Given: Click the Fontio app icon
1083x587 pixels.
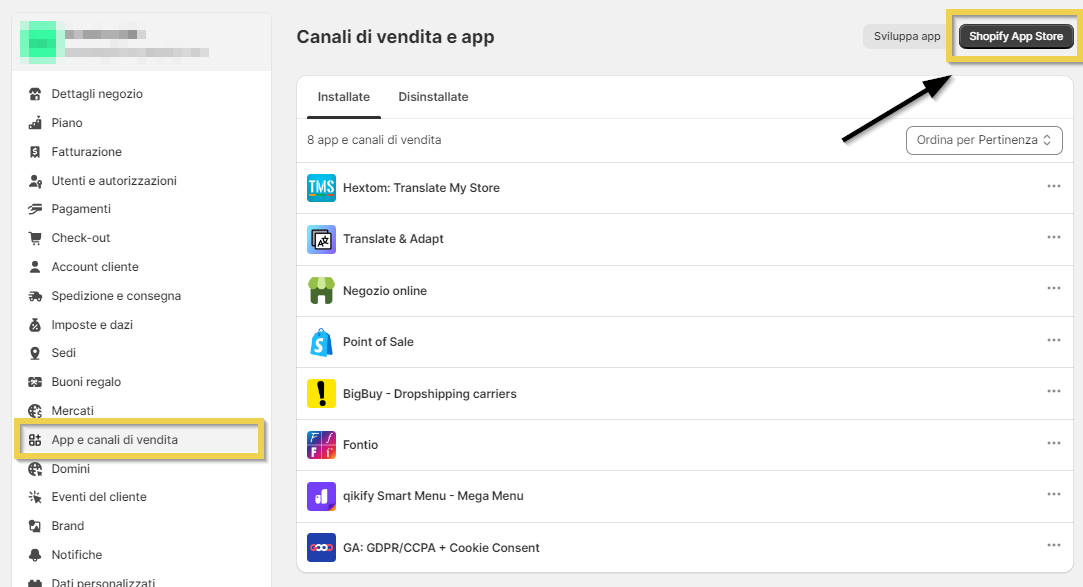Looking at the screenshot, I should (x=321, y=445).
